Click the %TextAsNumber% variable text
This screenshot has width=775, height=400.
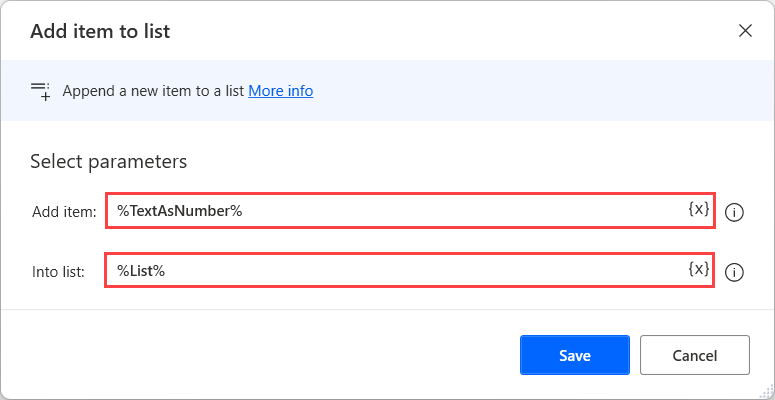coord(180,211)
